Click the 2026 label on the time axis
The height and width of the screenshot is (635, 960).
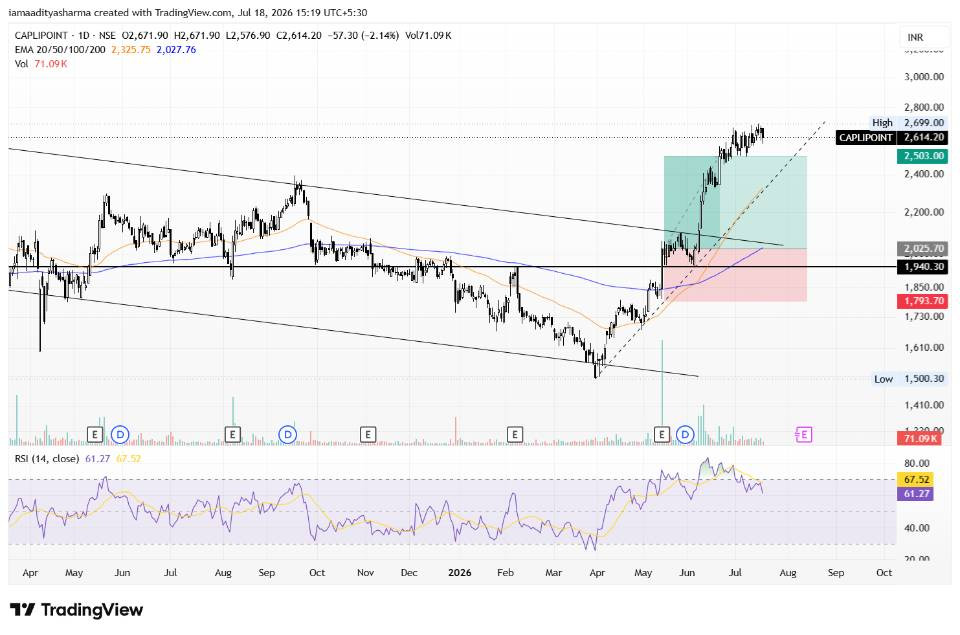(x=460, y=573)
